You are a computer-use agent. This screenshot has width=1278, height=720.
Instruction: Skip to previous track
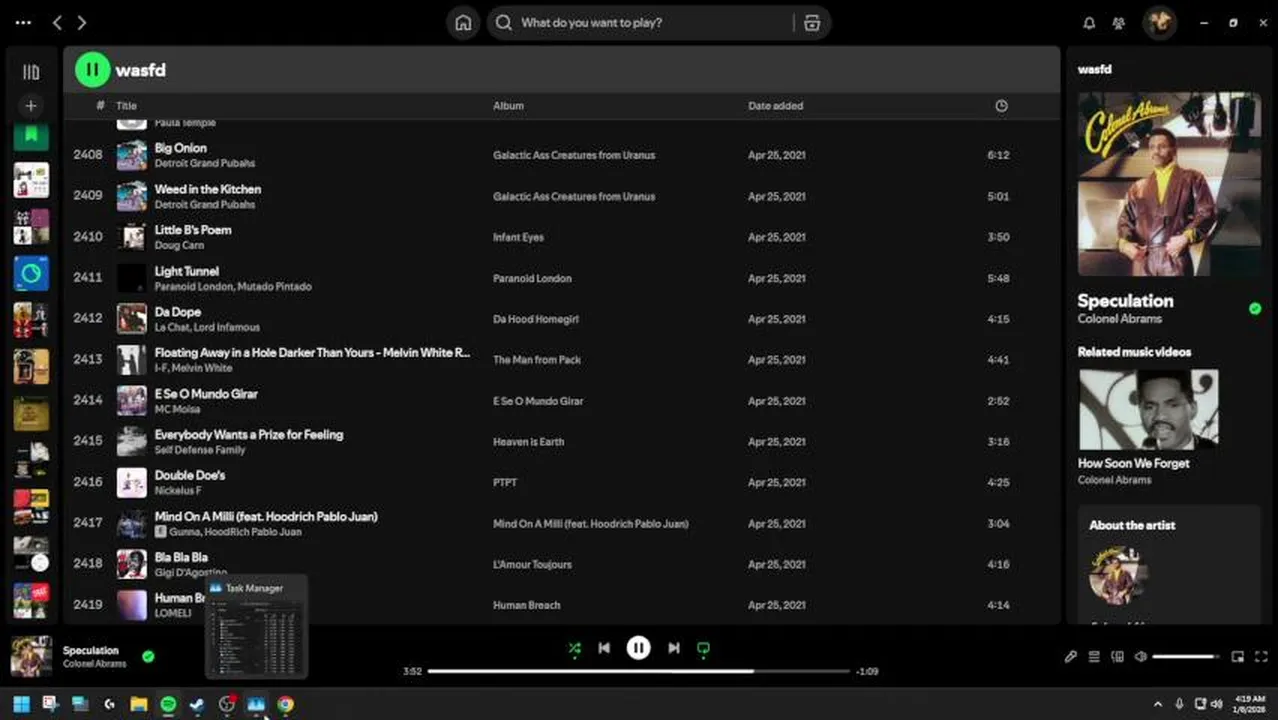[604, 648]
